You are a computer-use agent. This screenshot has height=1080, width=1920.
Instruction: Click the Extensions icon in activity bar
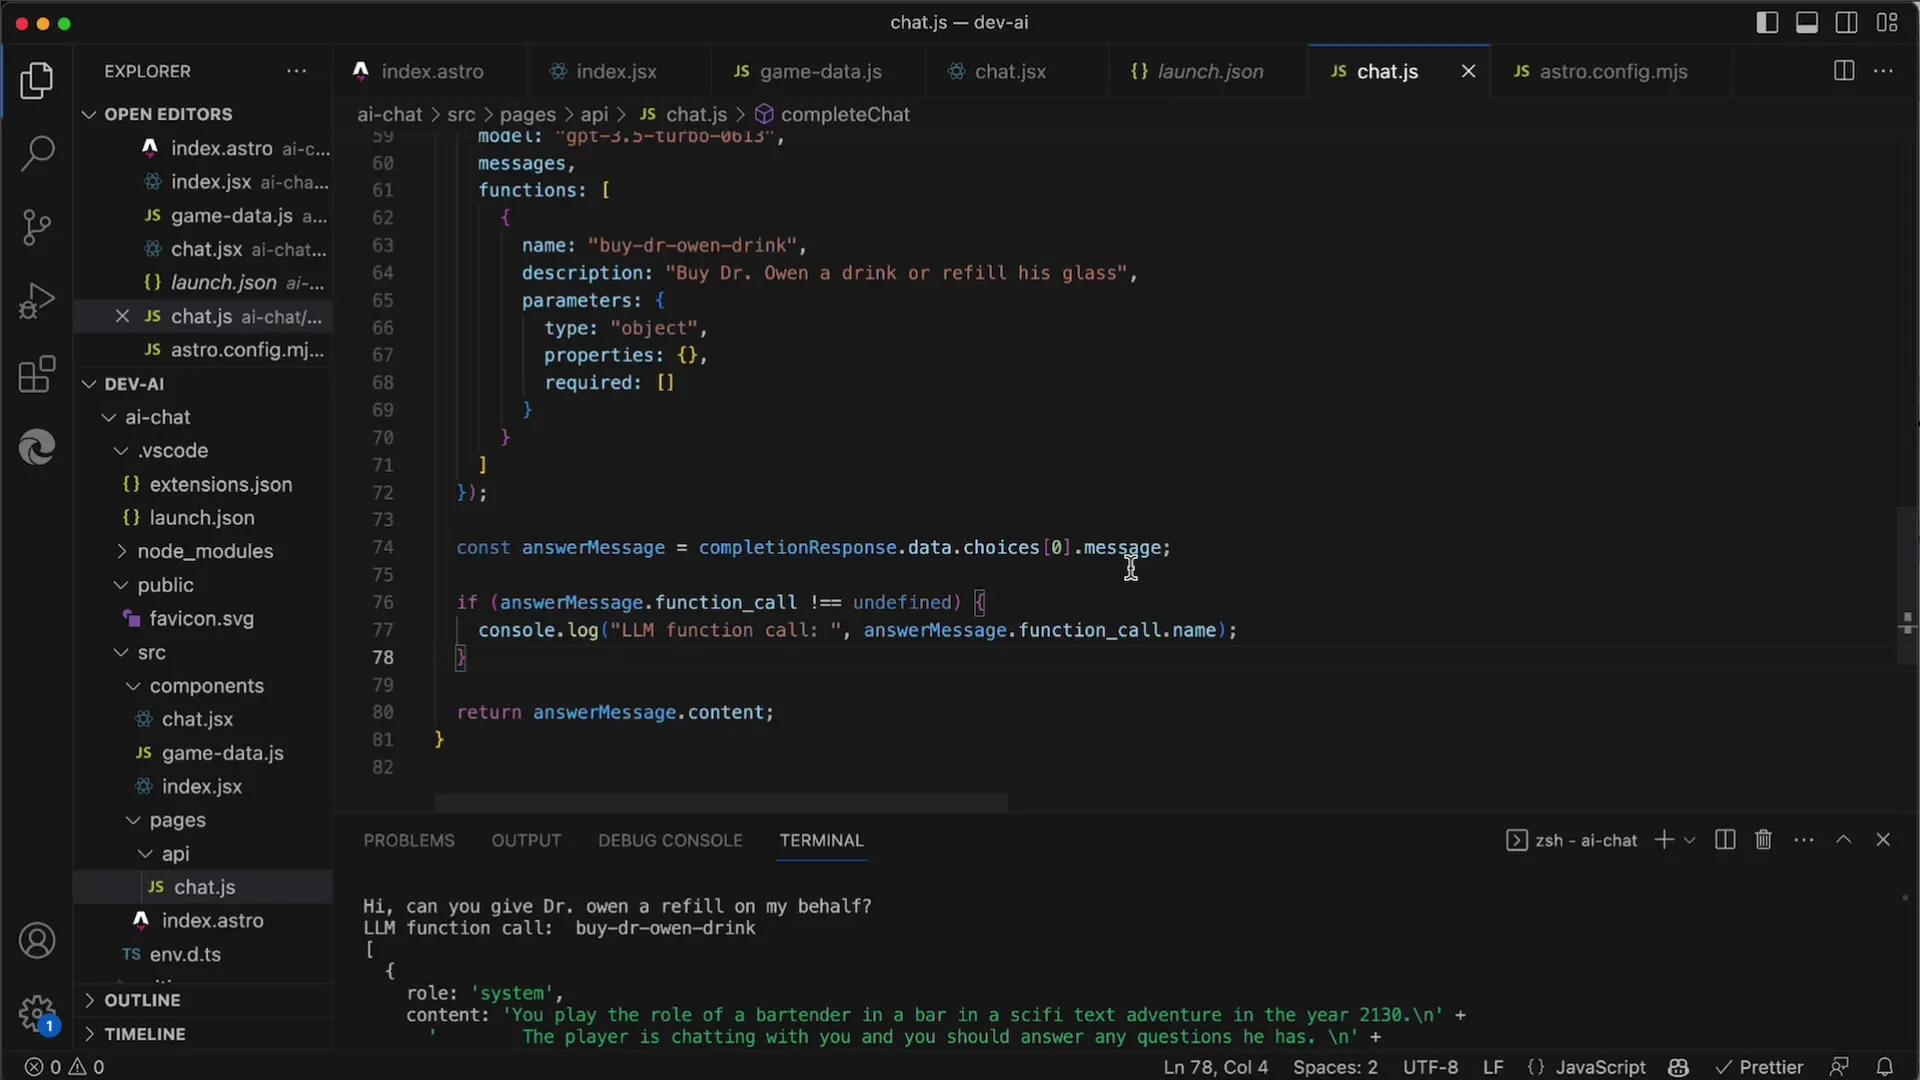(36, 373)
